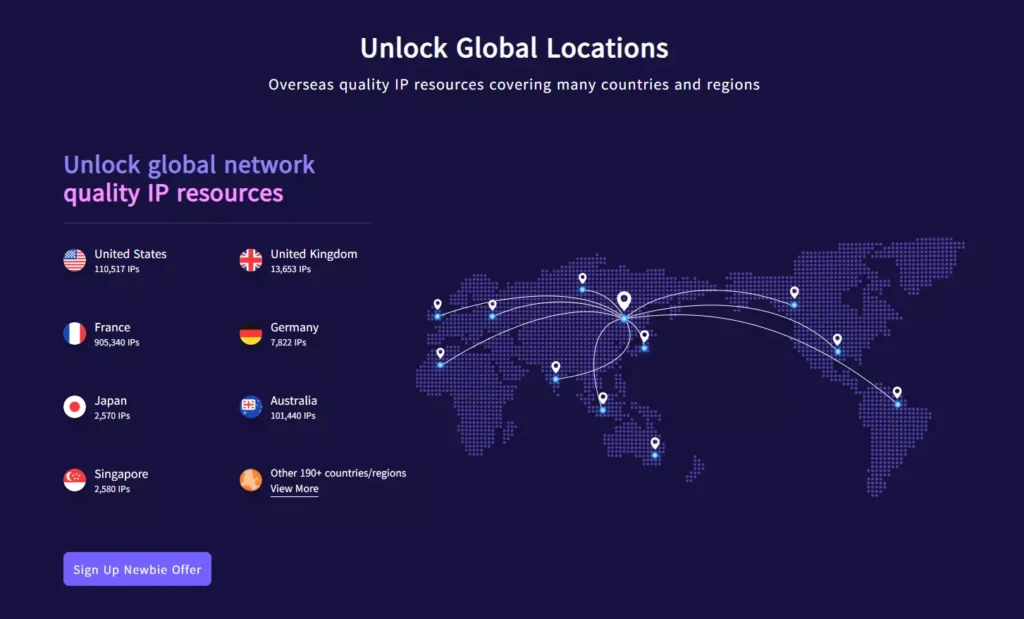Click the France flag icon
The image size is (1024, 619).
tap(74, 334)
